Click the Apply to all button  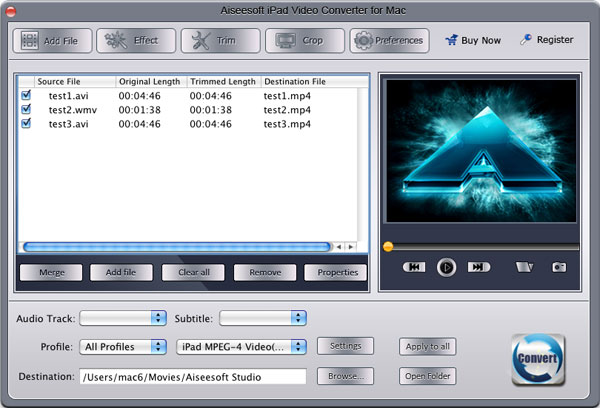click(427, 347)
